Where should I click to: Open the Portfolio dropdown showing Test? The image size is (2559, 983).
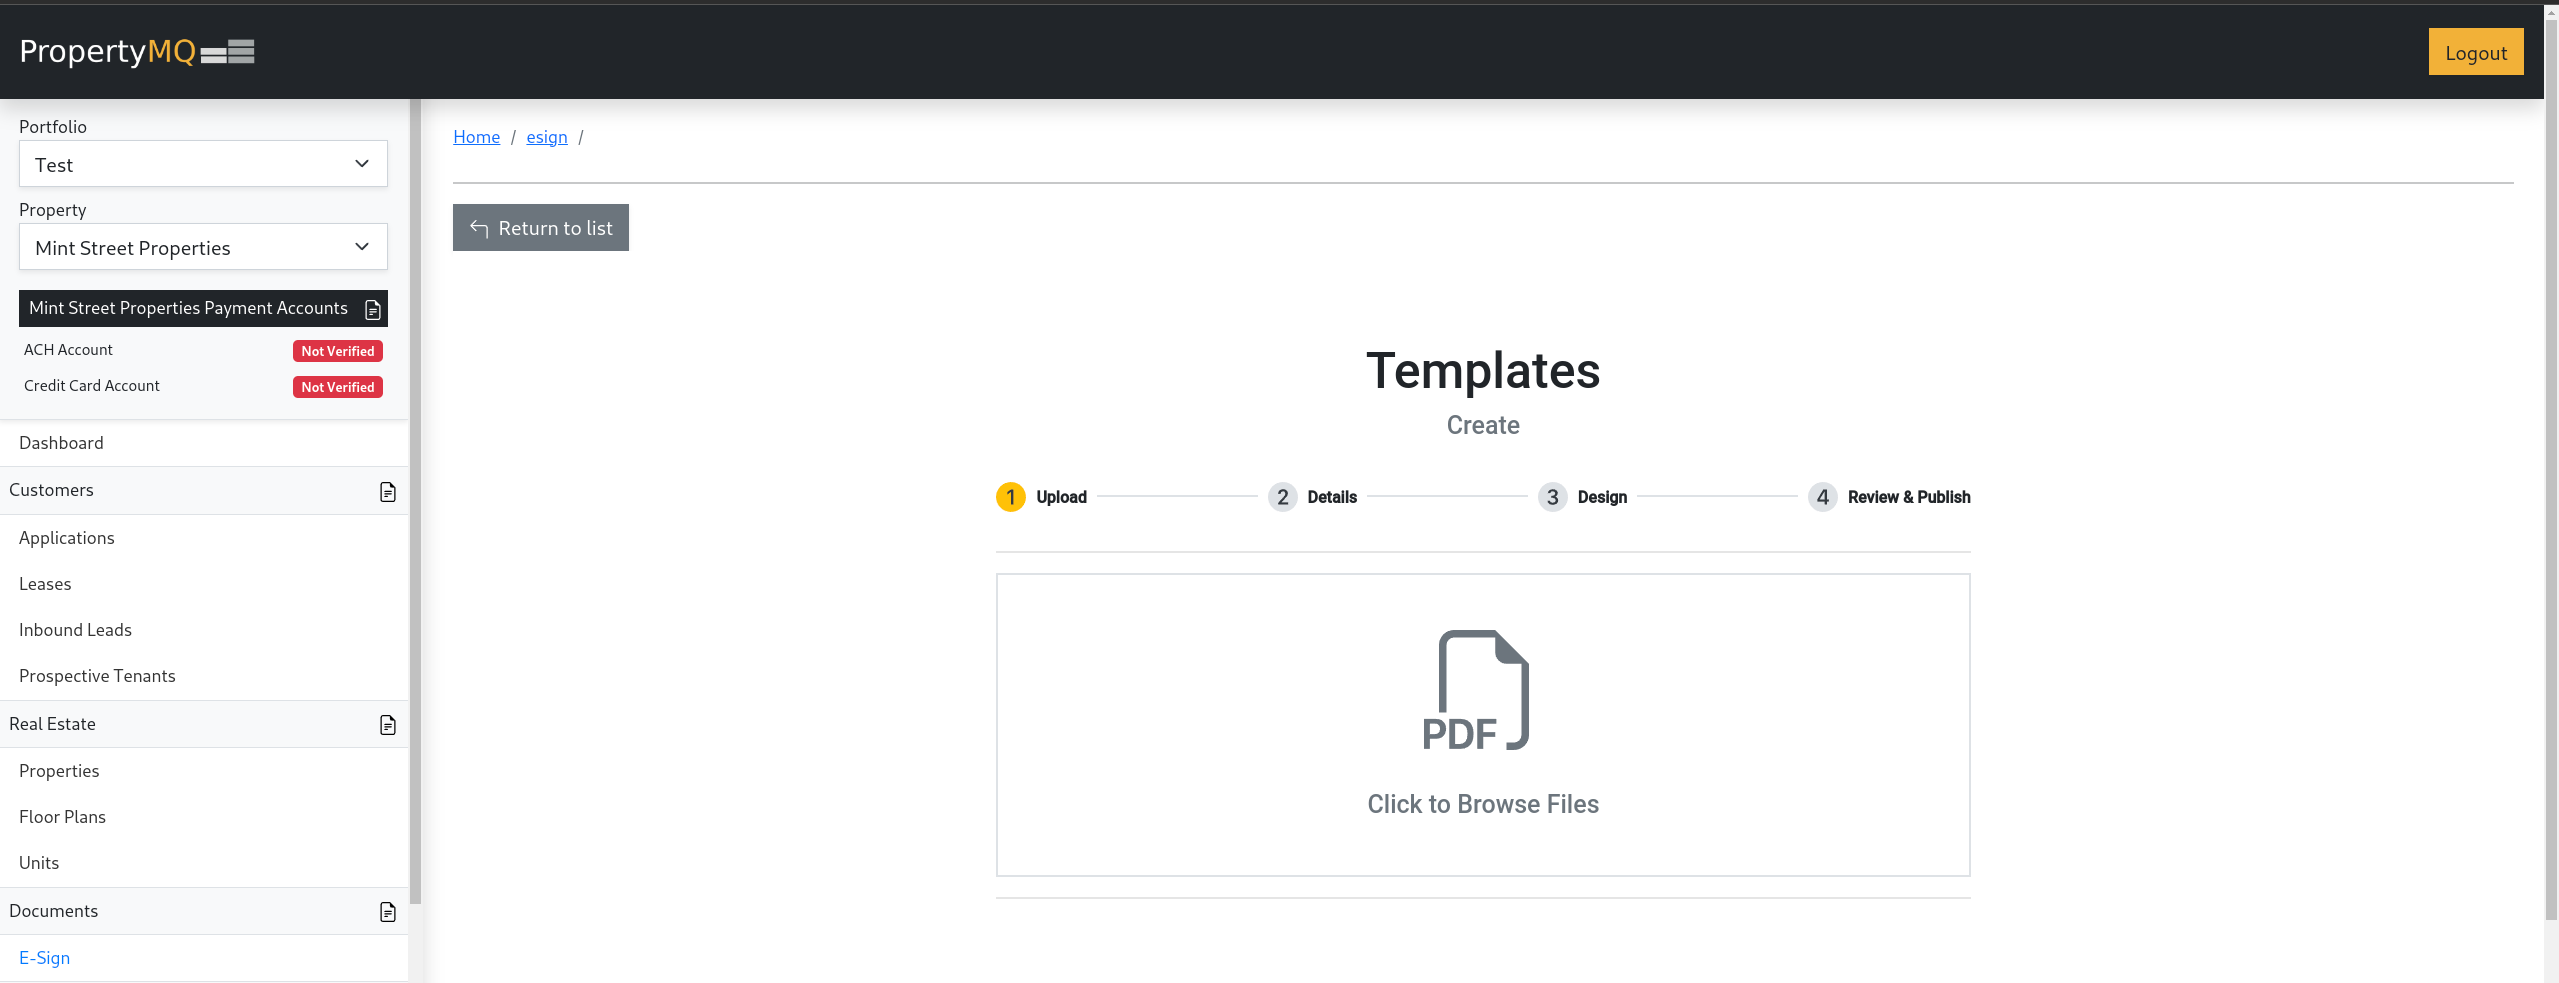click(203, 164)
